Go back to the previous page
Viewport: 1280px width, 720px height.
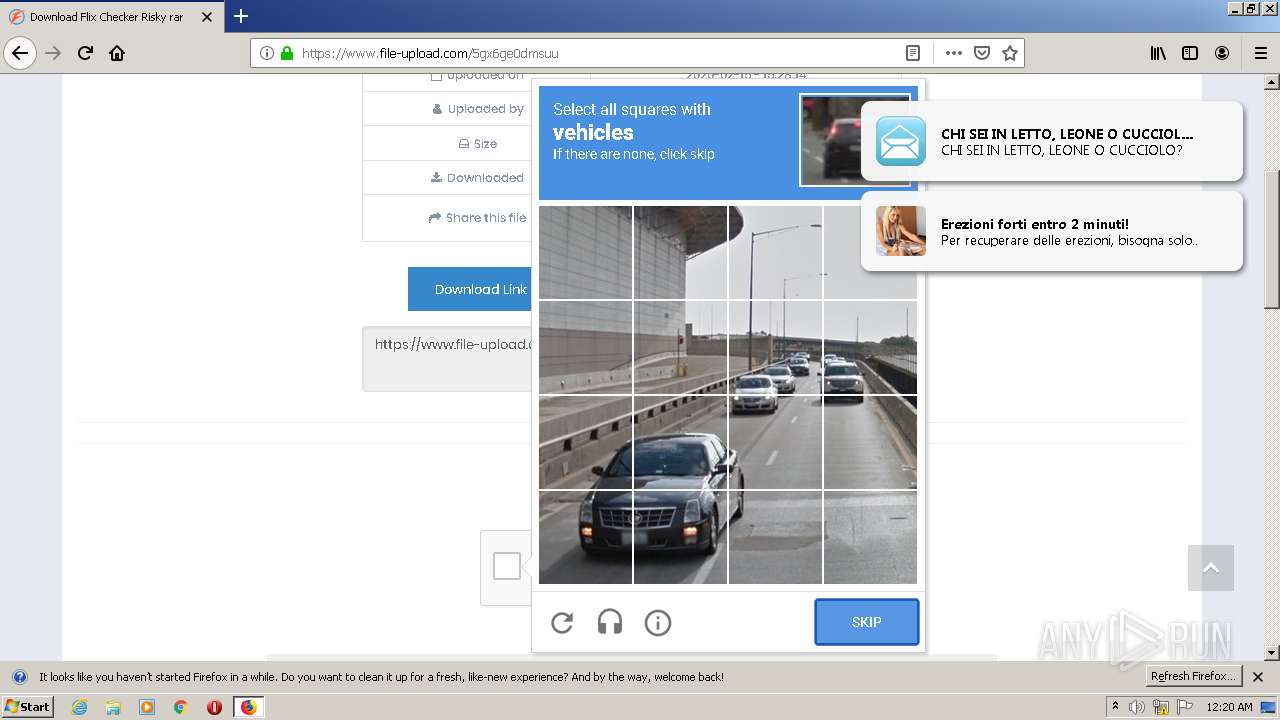pyautogui.click(x=20, y=53)
